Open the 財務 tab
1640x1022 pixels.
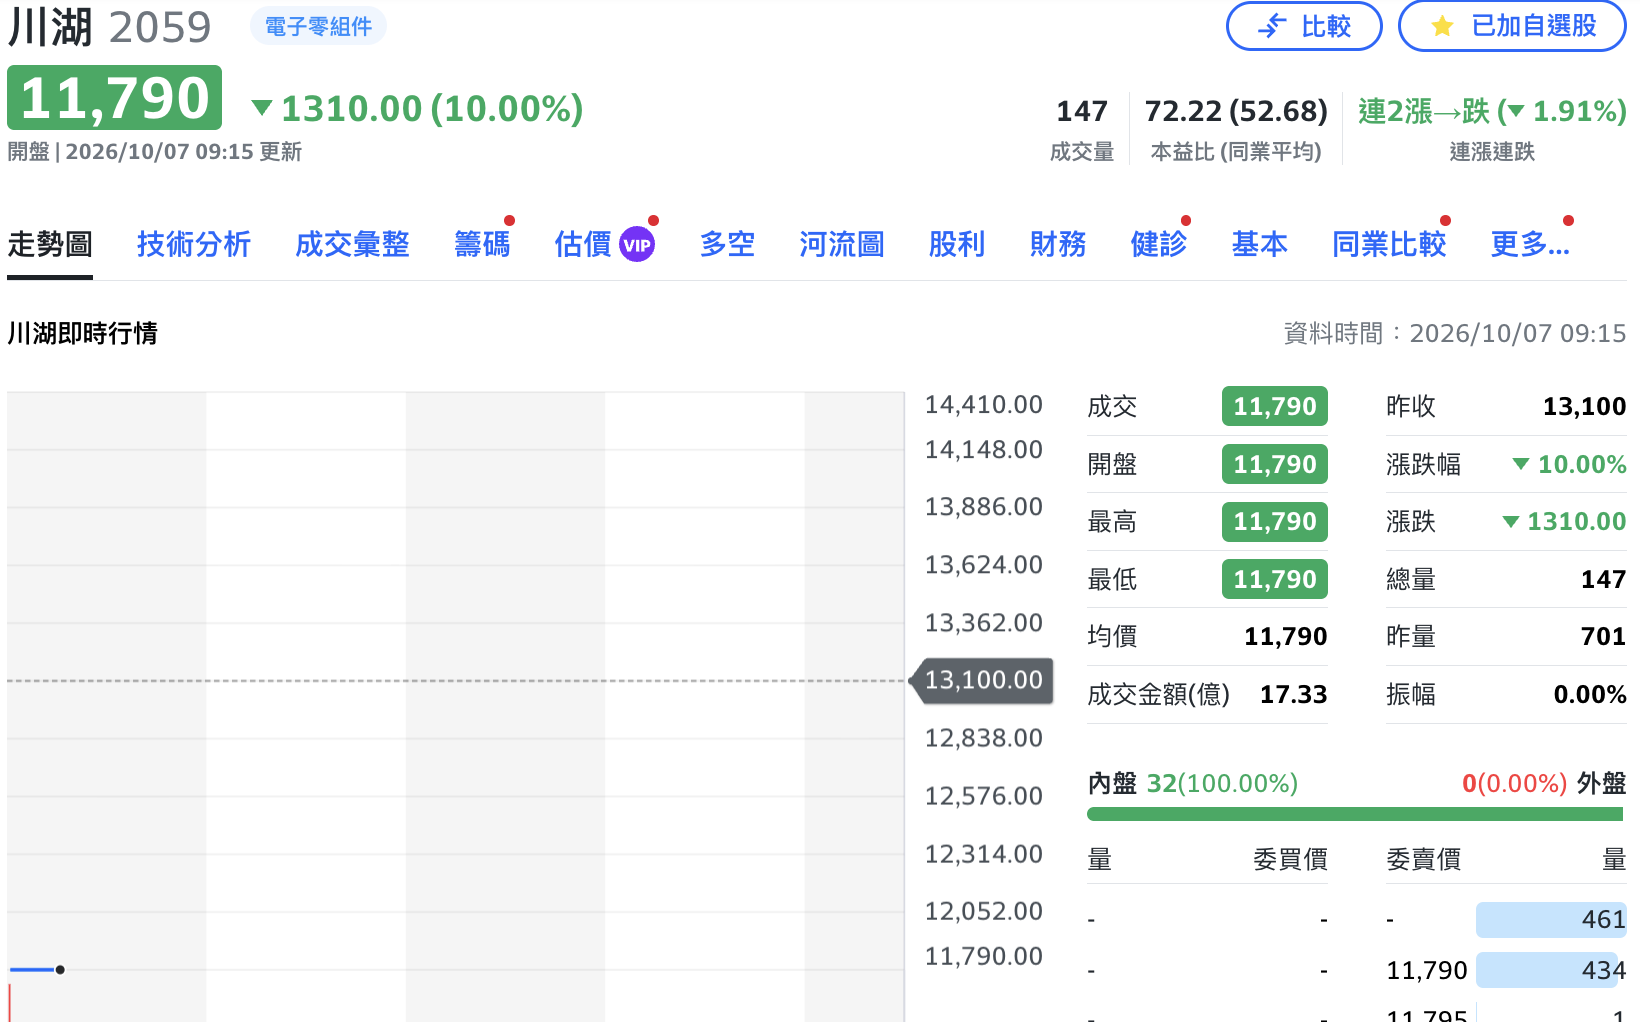pos(1058,244)
